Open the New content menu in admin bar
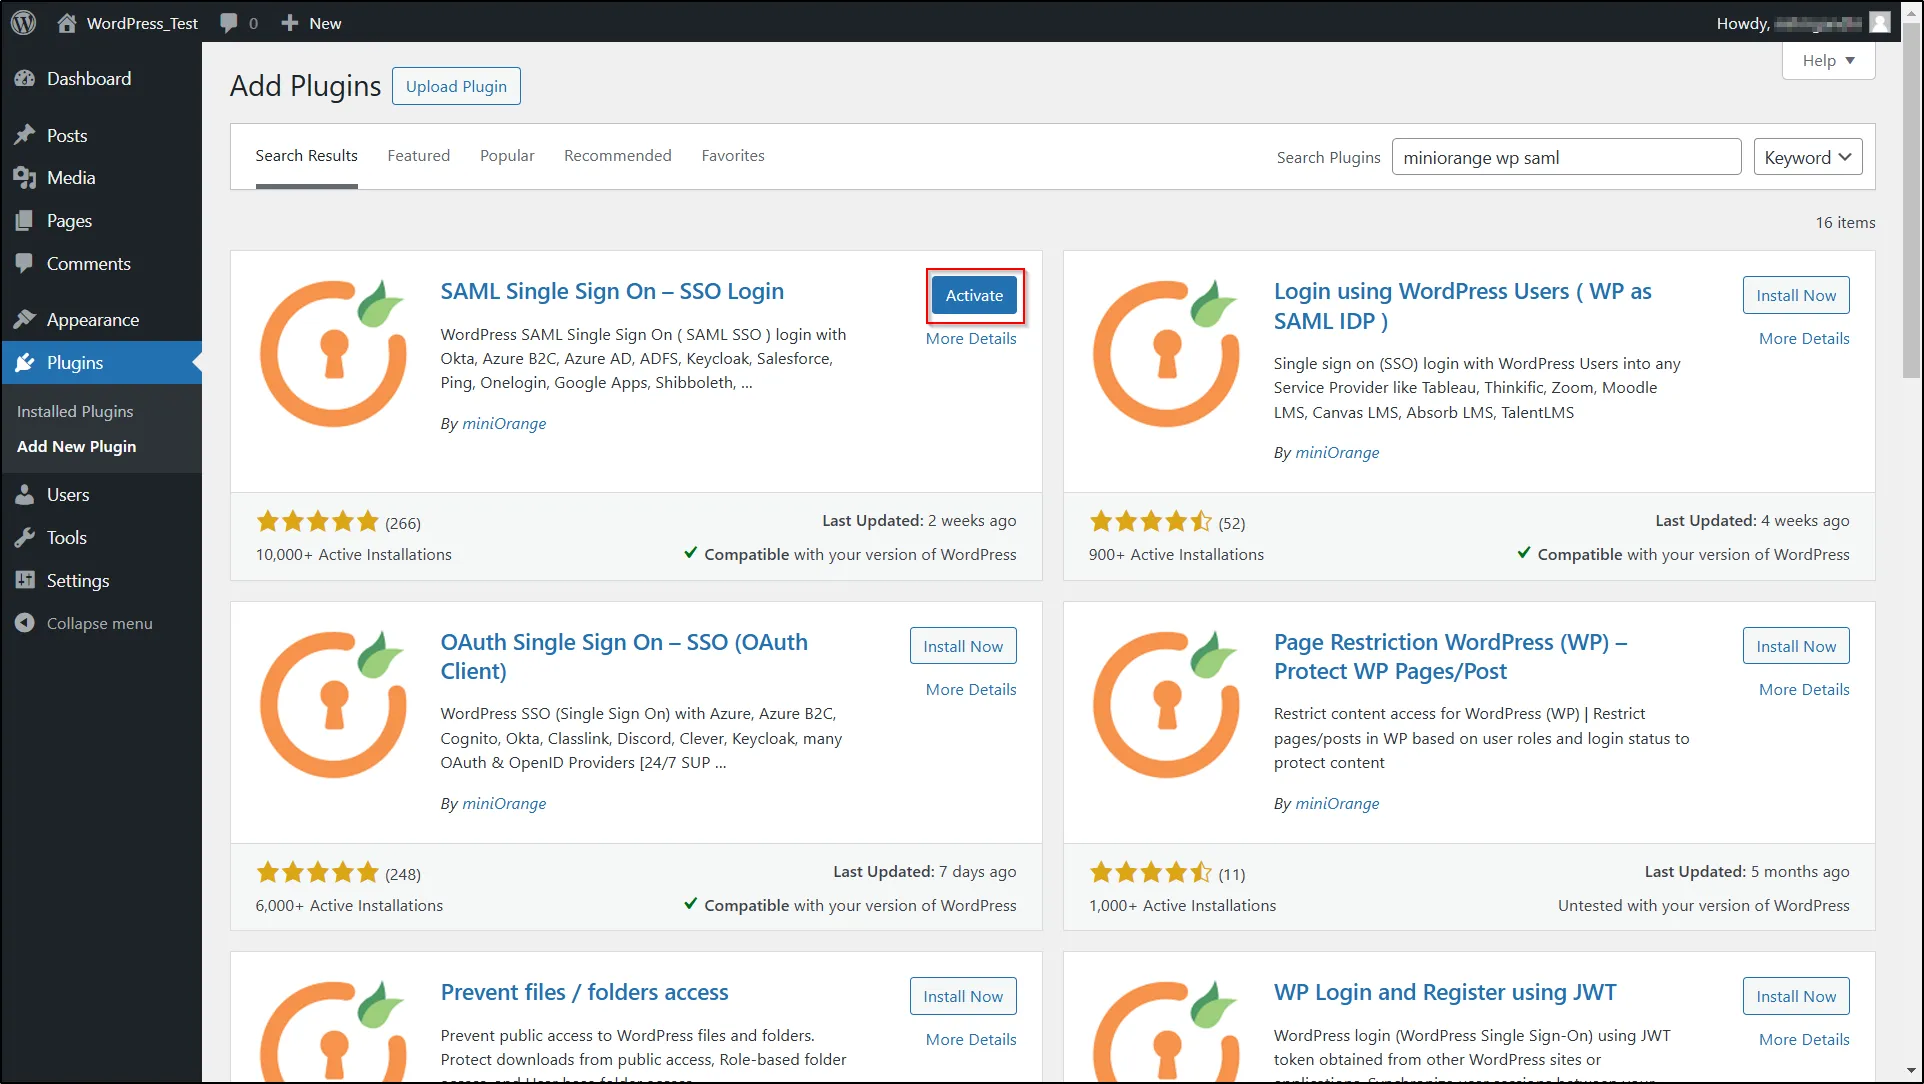Image resolution: width=1924 pixels, height=1084 pixels. (311, 23)
